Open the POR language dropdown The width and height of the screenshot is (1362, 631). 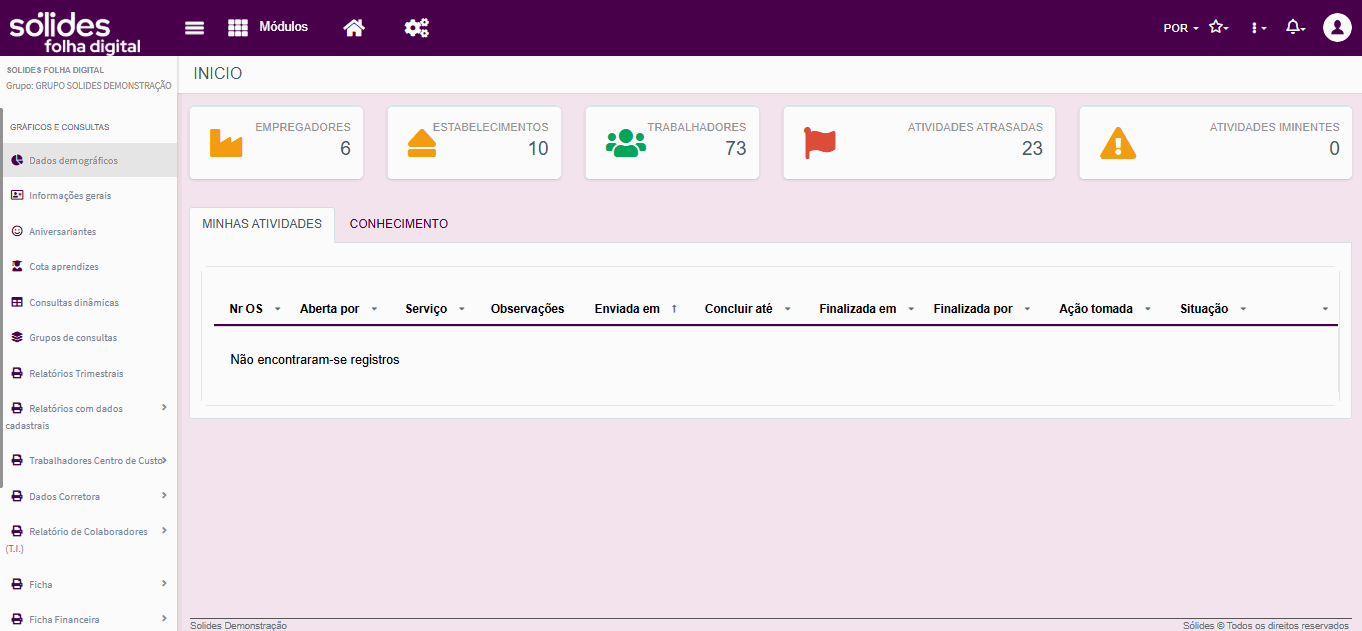[x=1181, y=28]
